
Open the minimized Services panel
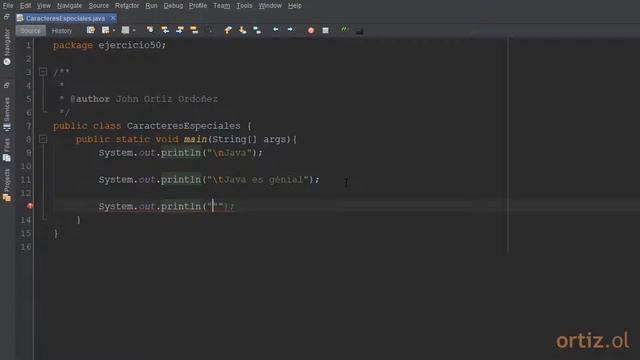tap(7, 114)
